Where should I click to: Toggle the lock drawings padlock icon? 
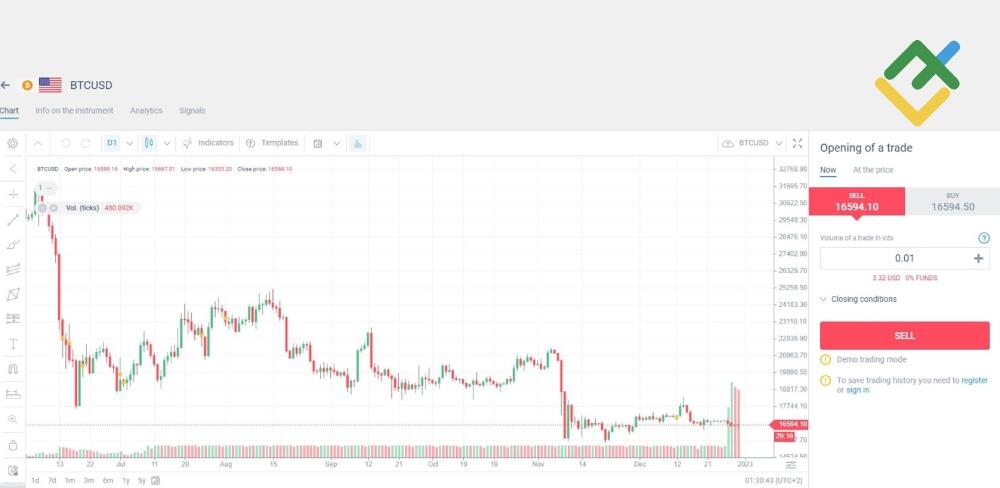pos(13,444)
